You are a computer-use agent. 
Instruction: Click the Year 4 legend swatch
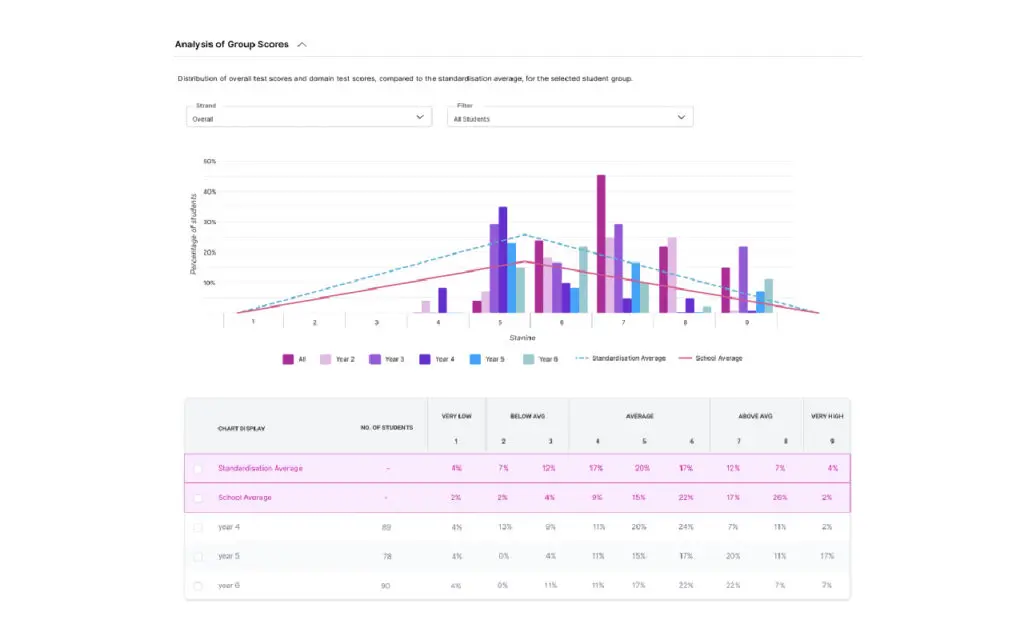(425, 359)
